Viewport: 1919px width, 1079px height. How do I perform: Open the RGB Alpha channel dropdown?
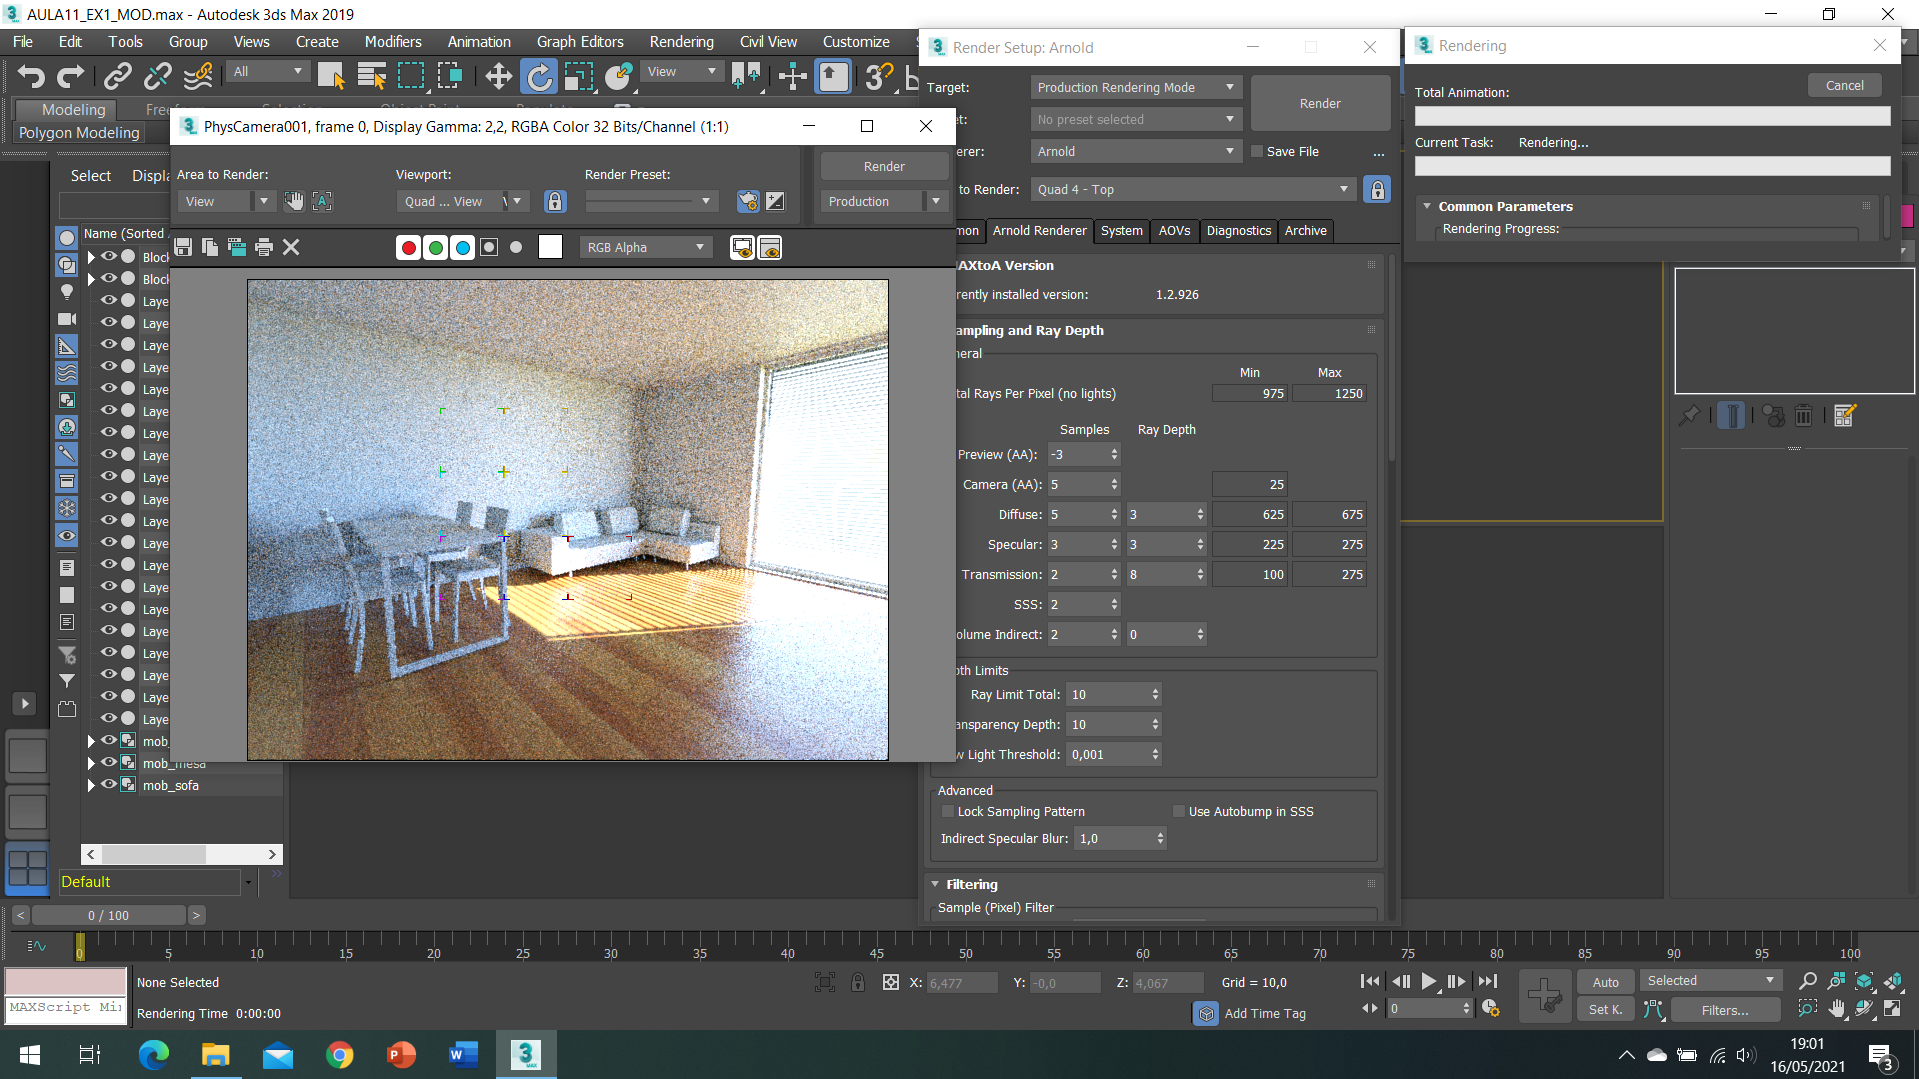click(x=645, y=247)
